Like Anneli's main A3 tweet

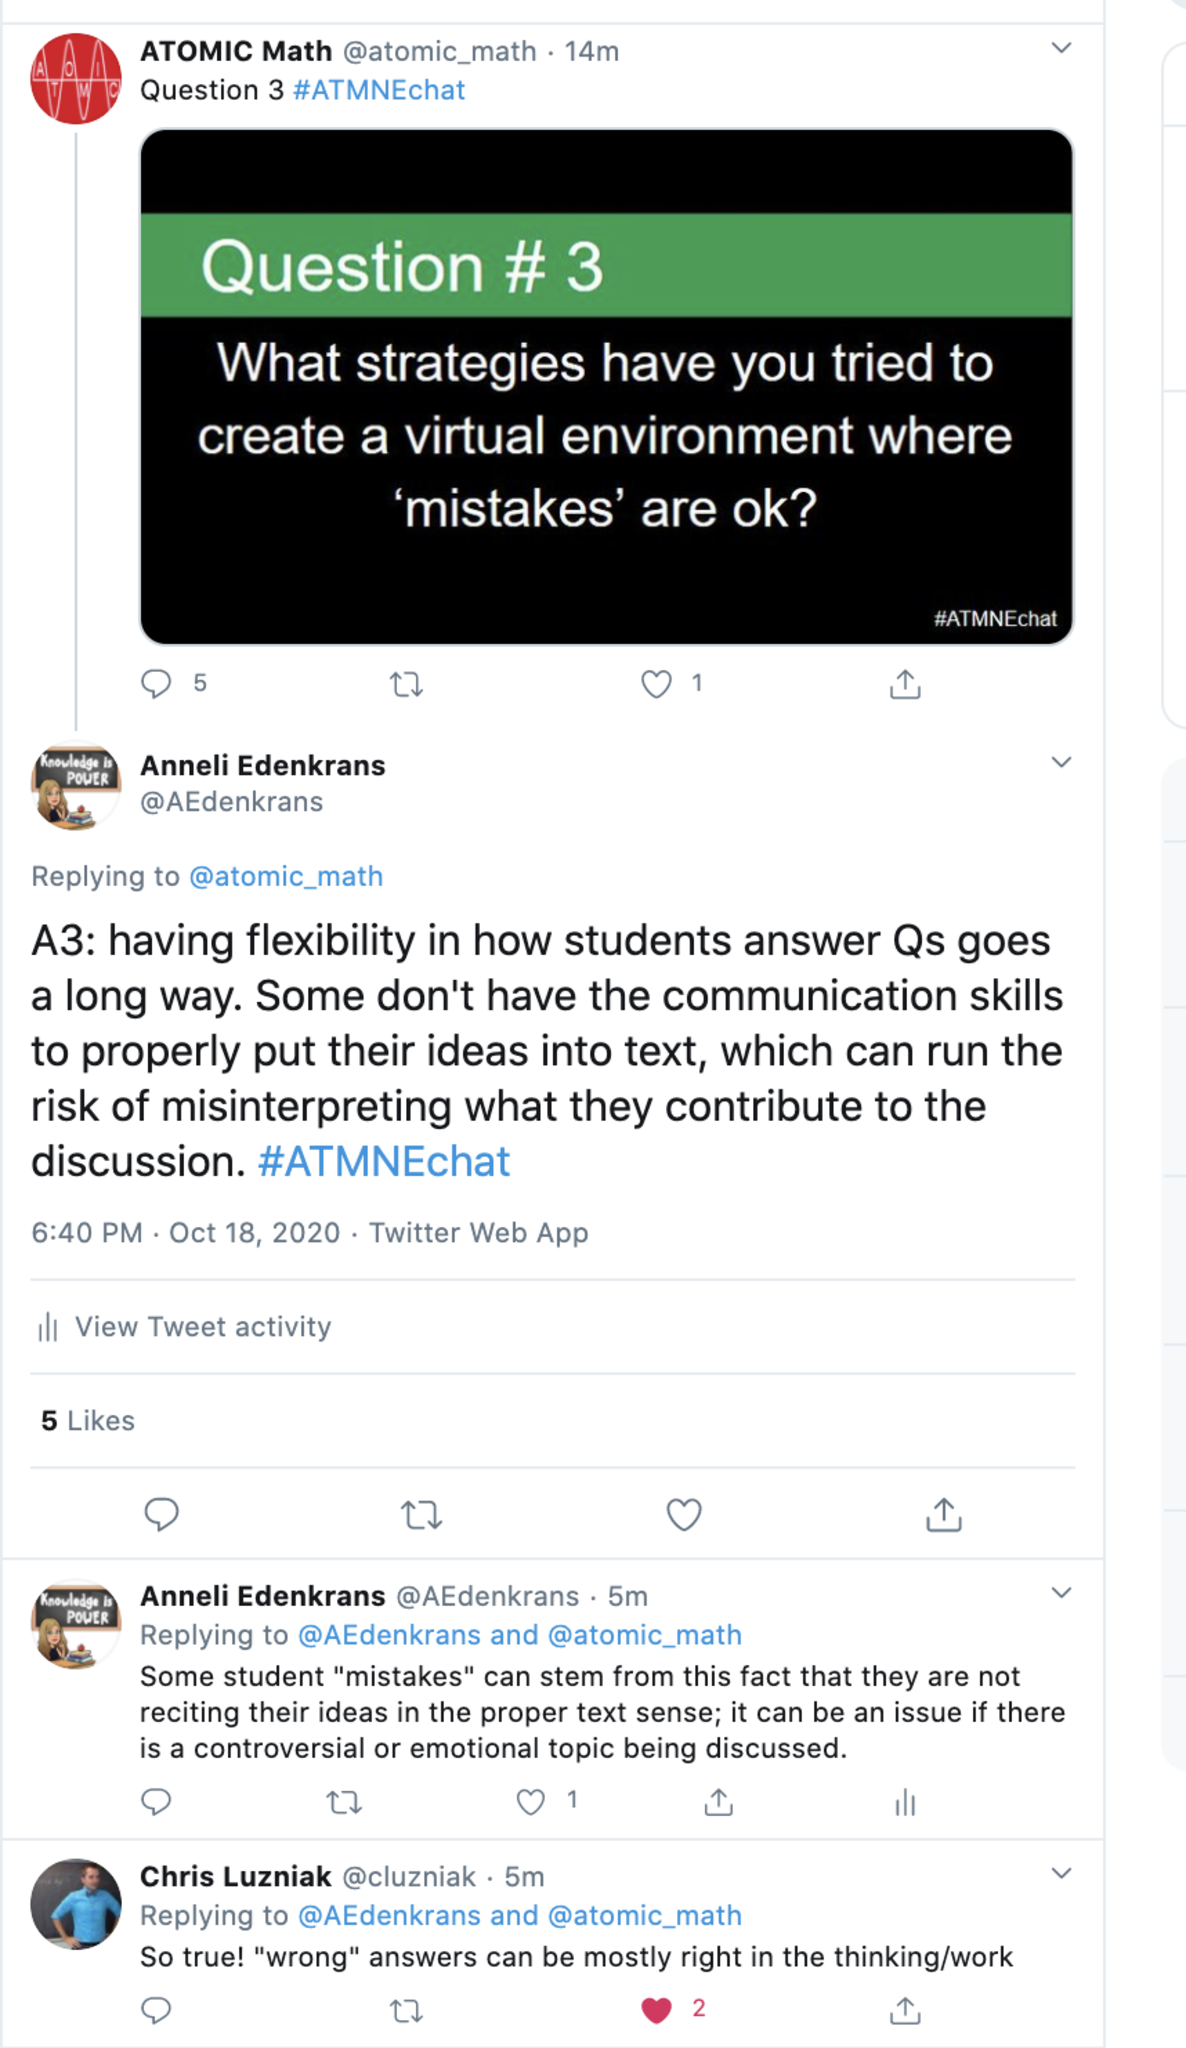coord(684,1515)
